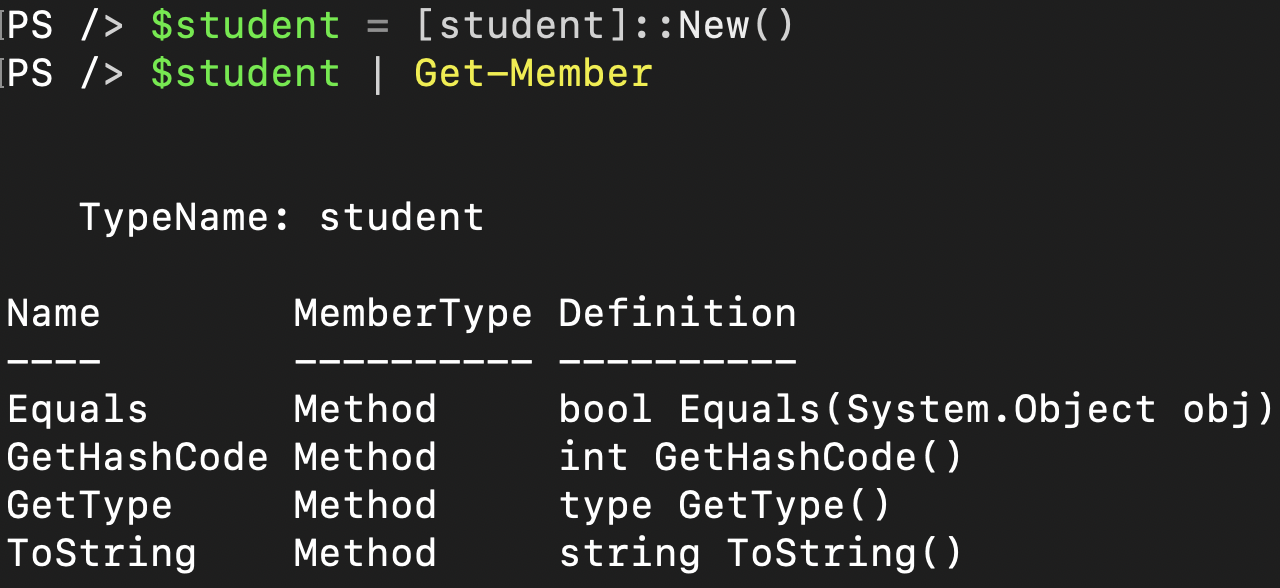This screenshot has height=588, width=1280.
Task: Click the GetType method name
Action: point(90,506)
